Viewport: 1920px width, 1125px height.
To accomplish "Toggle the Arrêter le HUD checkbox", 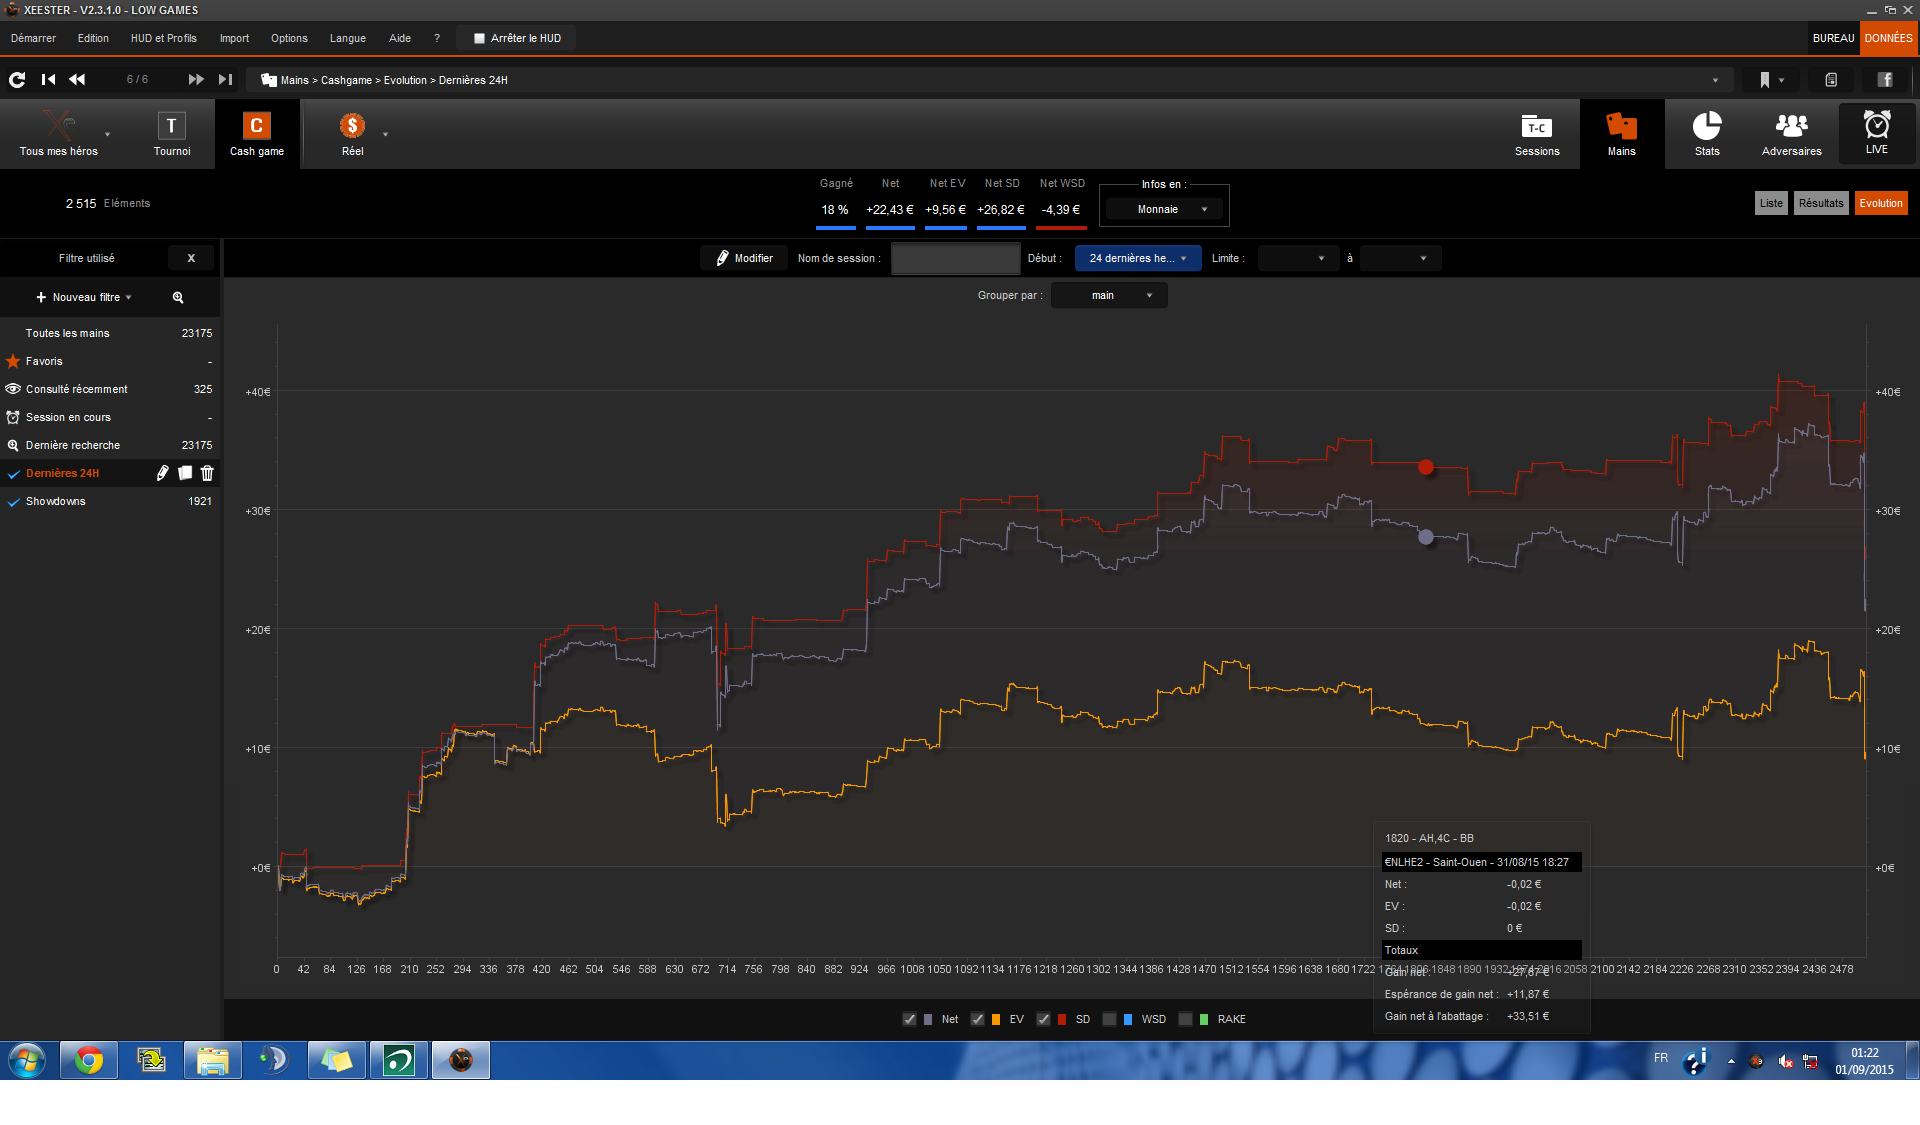I will tap(479, 38).
